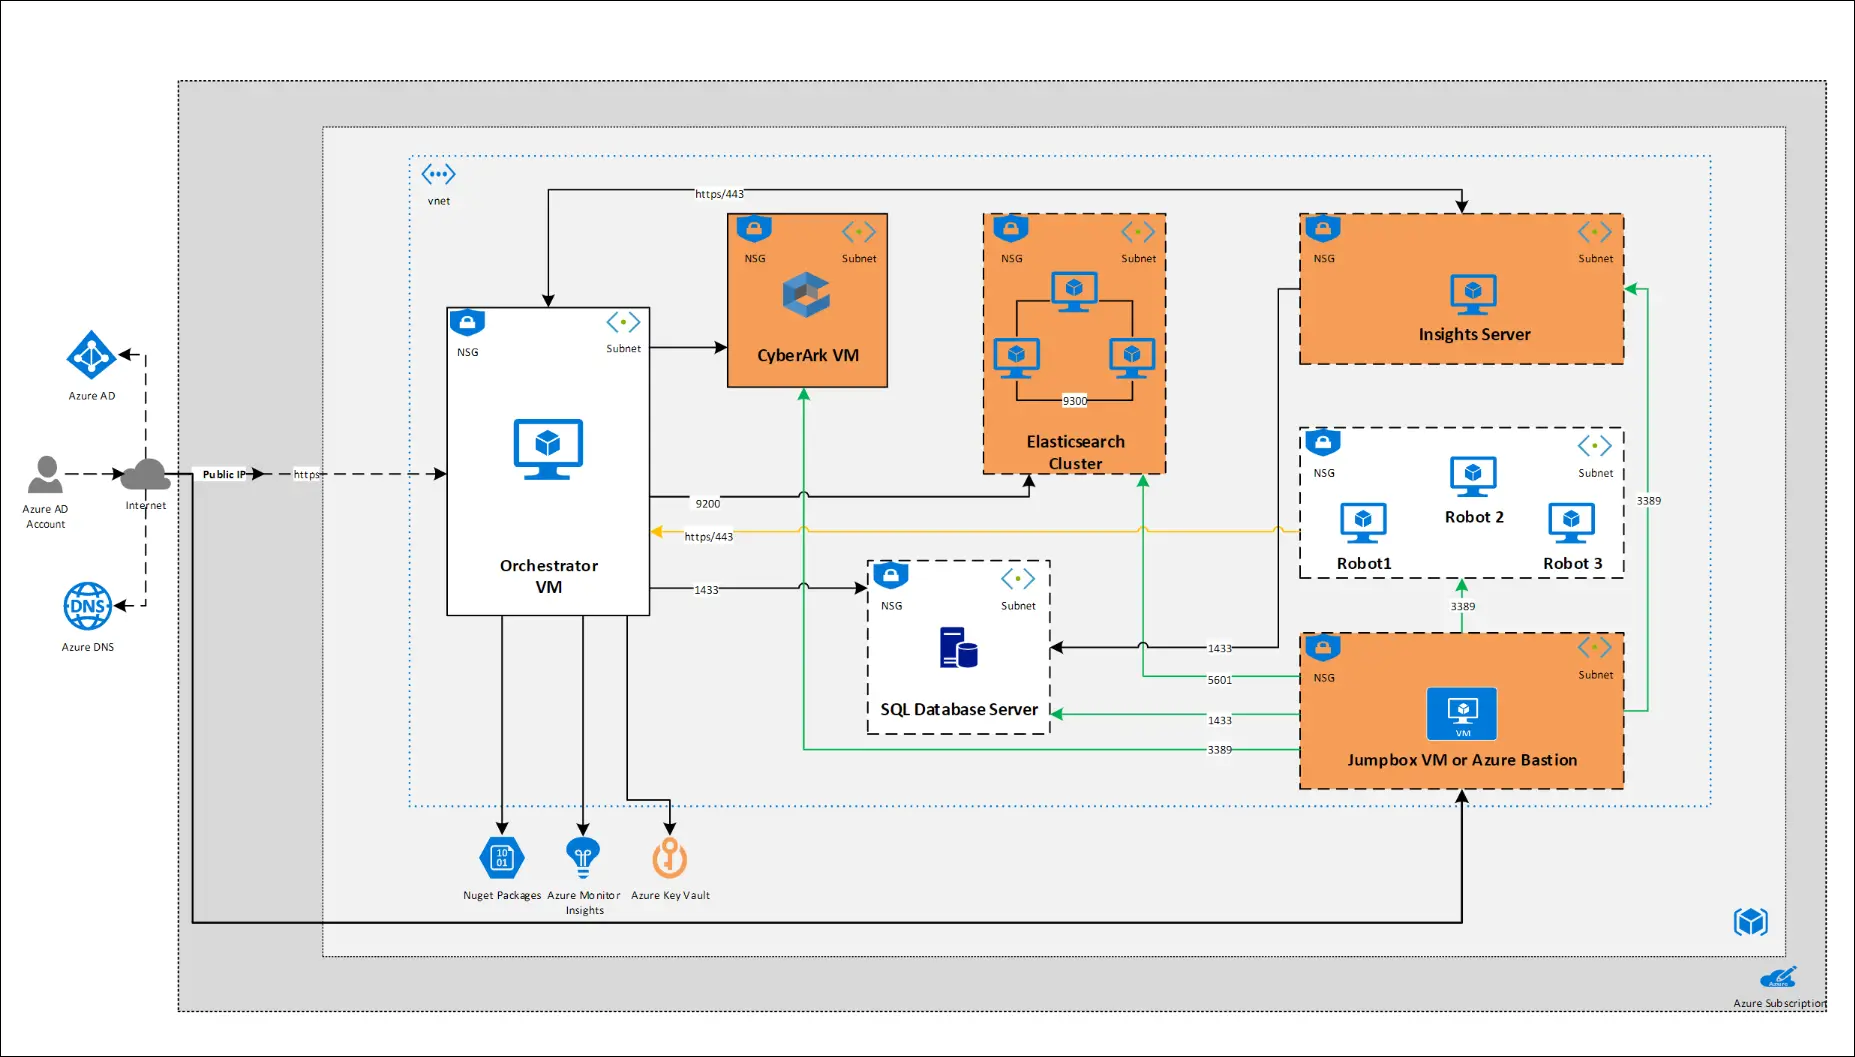Viewport: 1855px width, 1057px height.
Task: Select top node of Elasticsearch Cluster
Action: pyautogui.click(x=1074, y=292)
